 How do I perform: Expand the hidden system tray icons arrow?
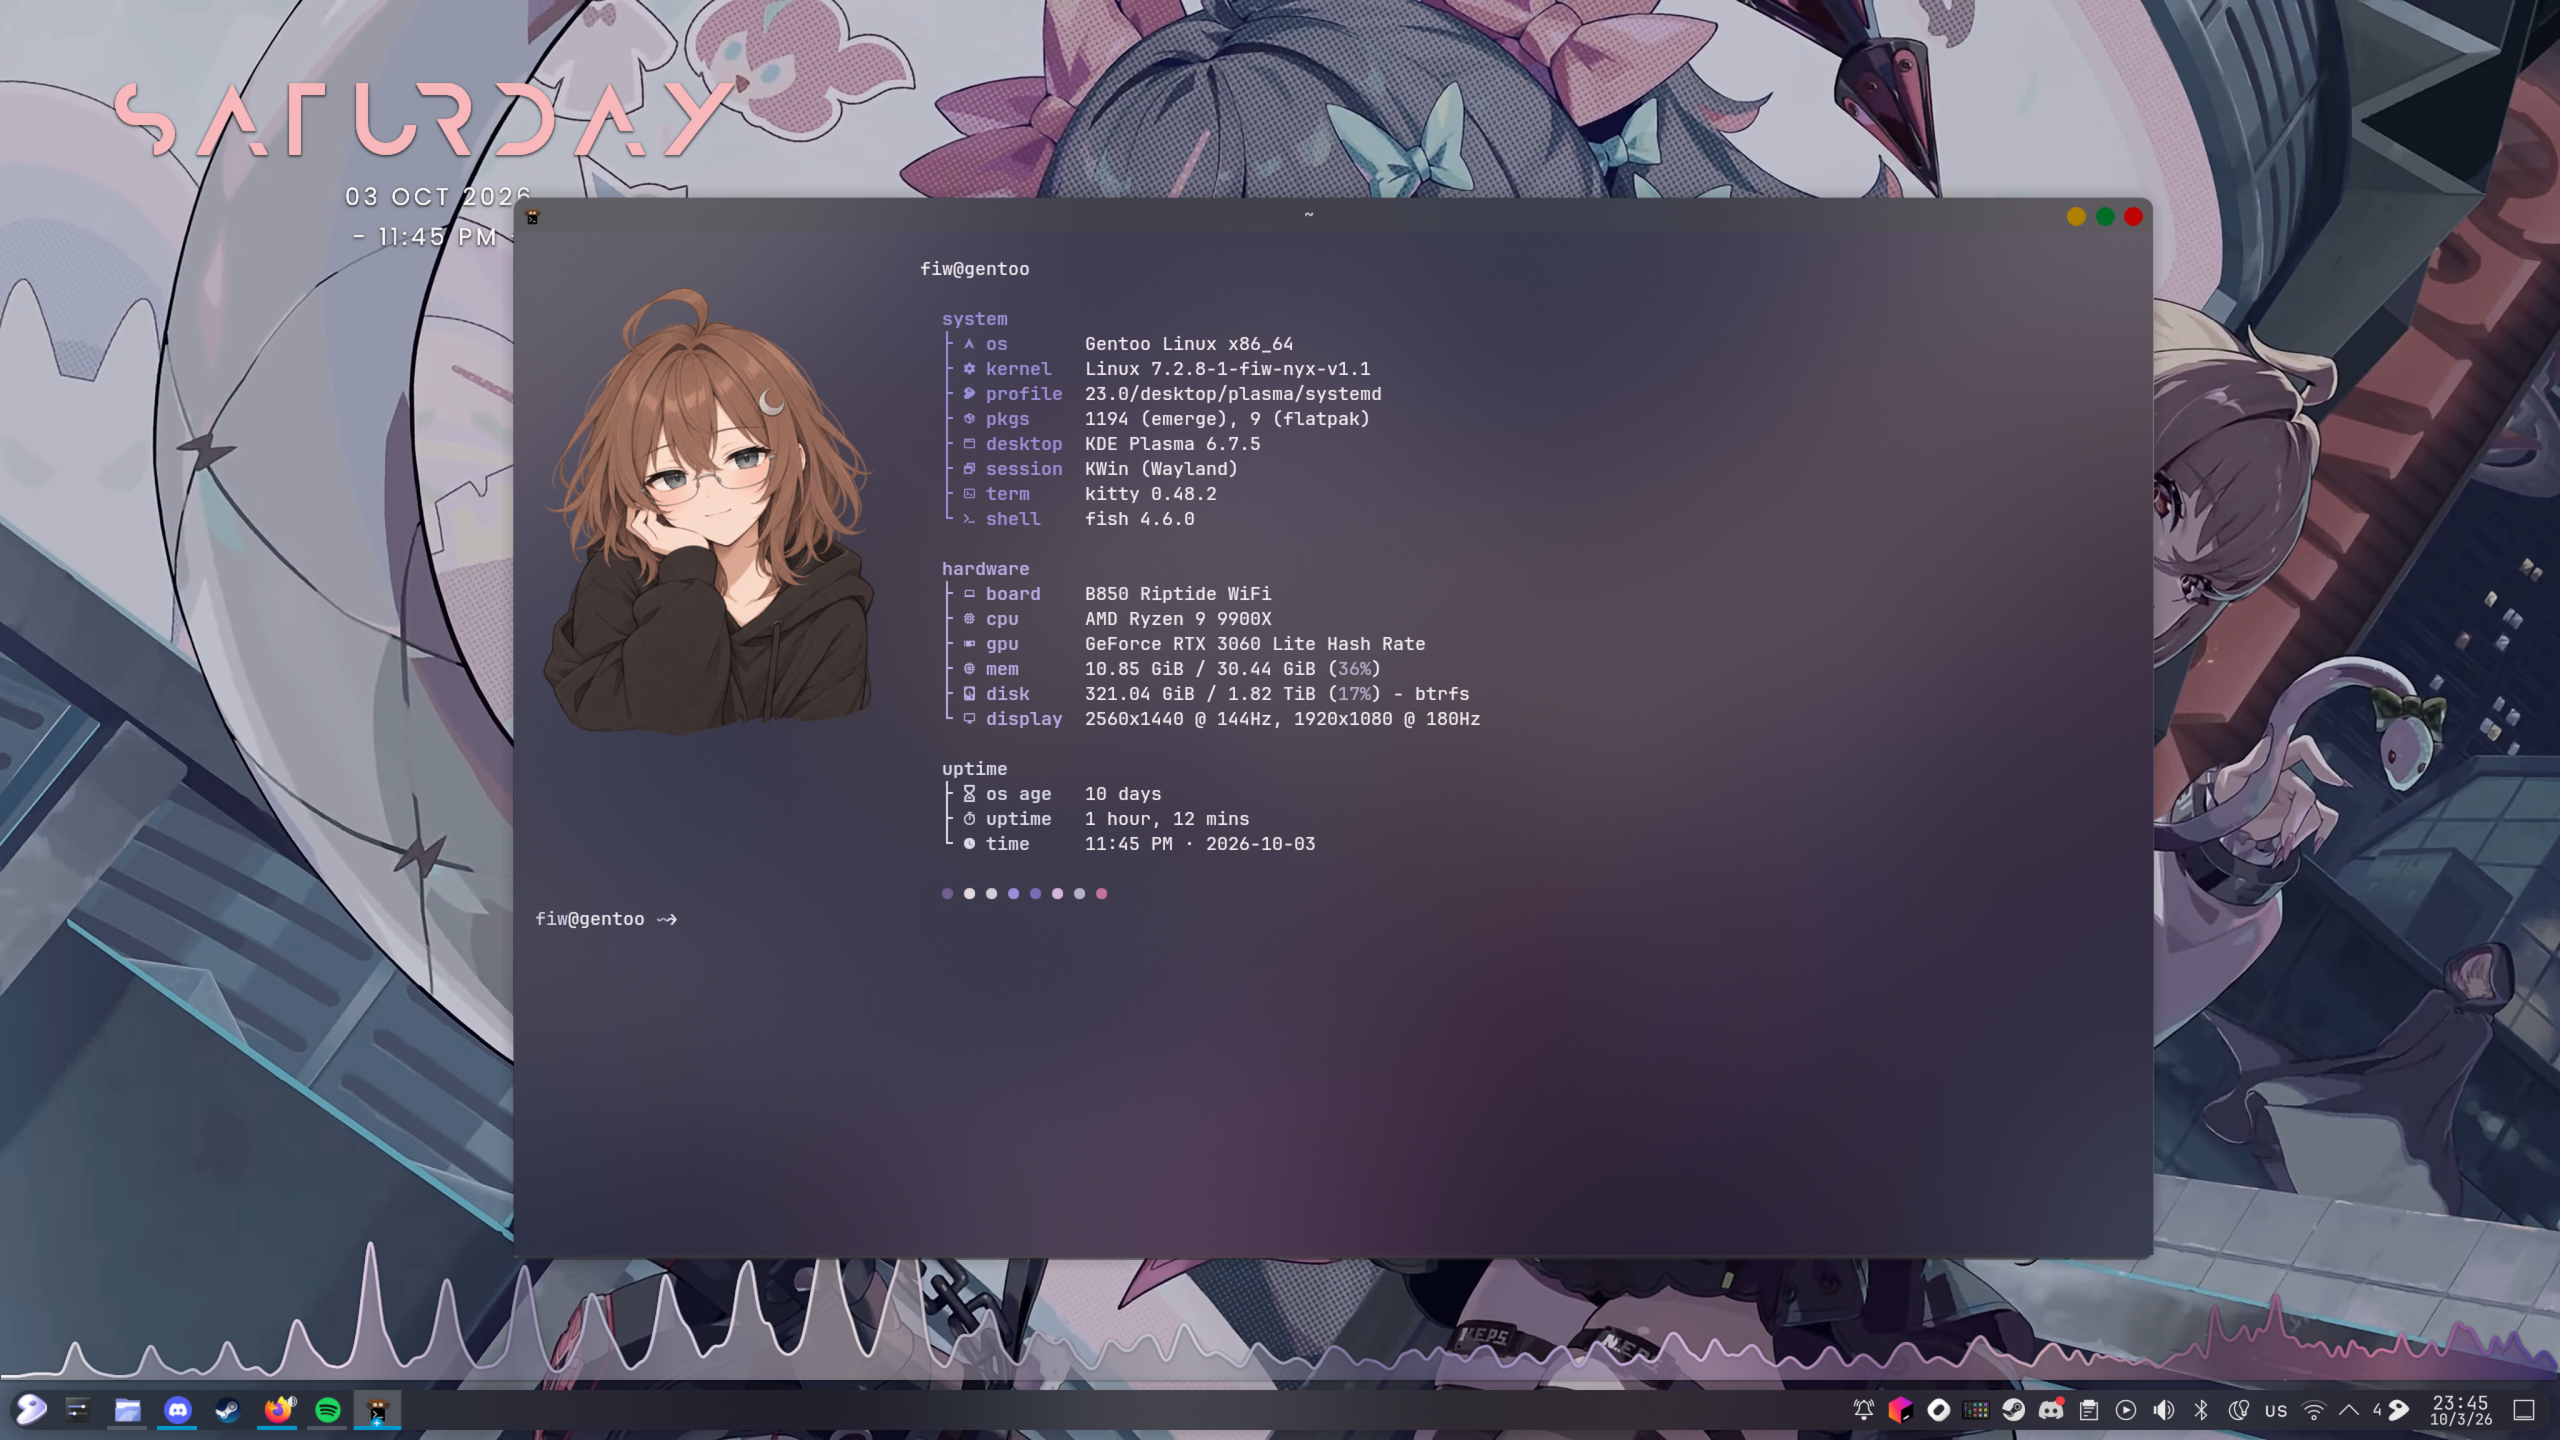2349,1410
